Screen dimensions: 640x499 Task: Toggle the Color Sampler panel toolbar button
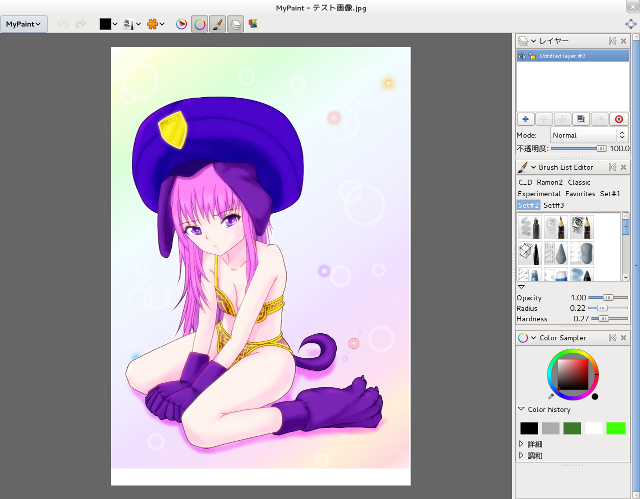pos(200,24)
